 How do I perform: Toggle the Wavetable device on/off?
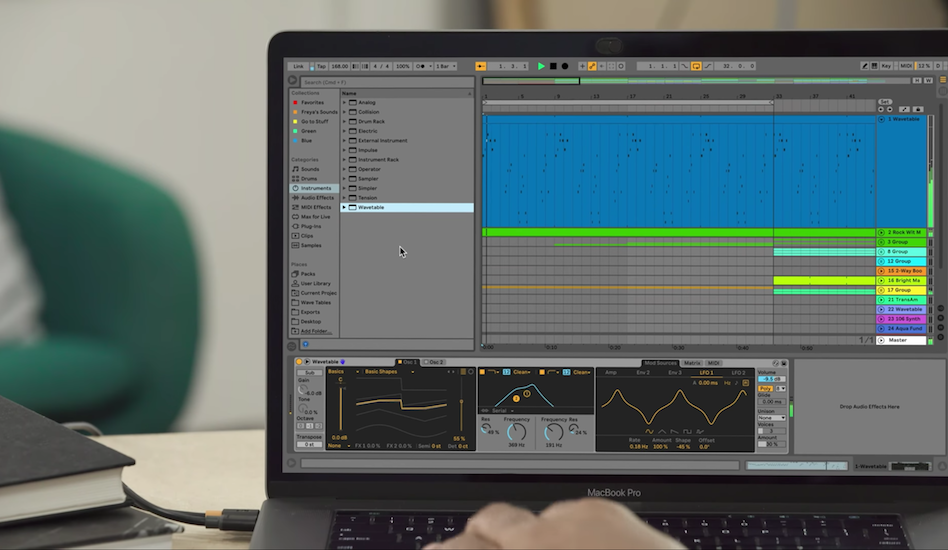pyautogui.click(x=297, y=362)
